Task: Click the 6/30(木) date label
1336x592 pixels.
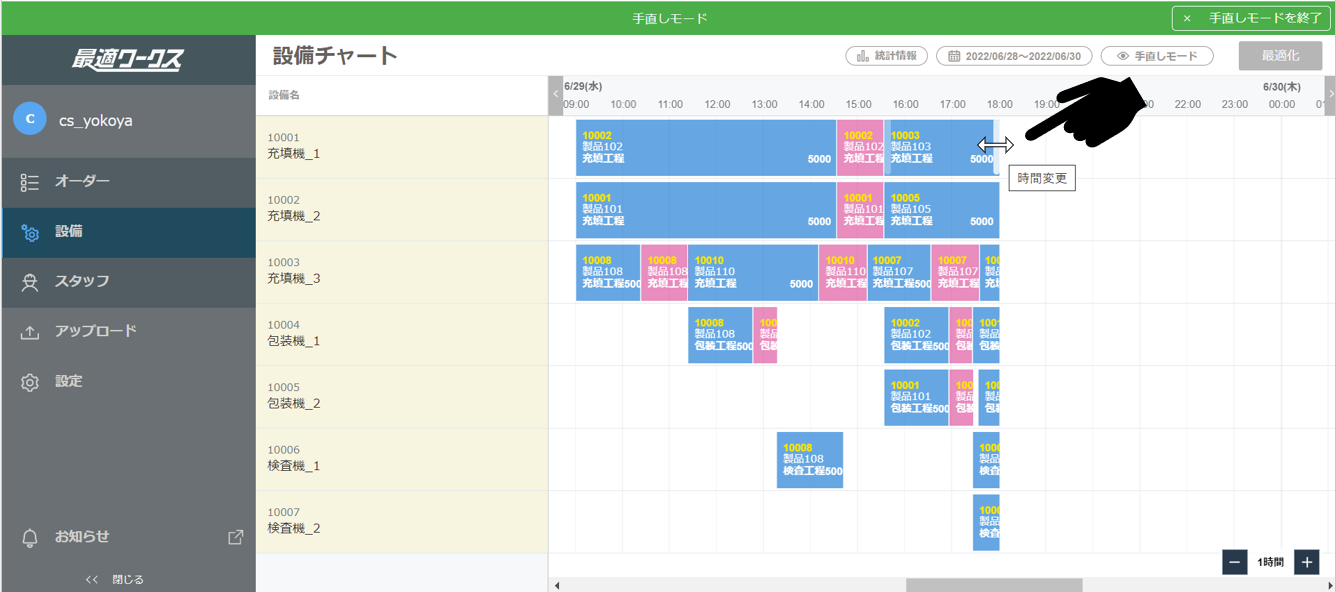Action: coord(1281,87)
